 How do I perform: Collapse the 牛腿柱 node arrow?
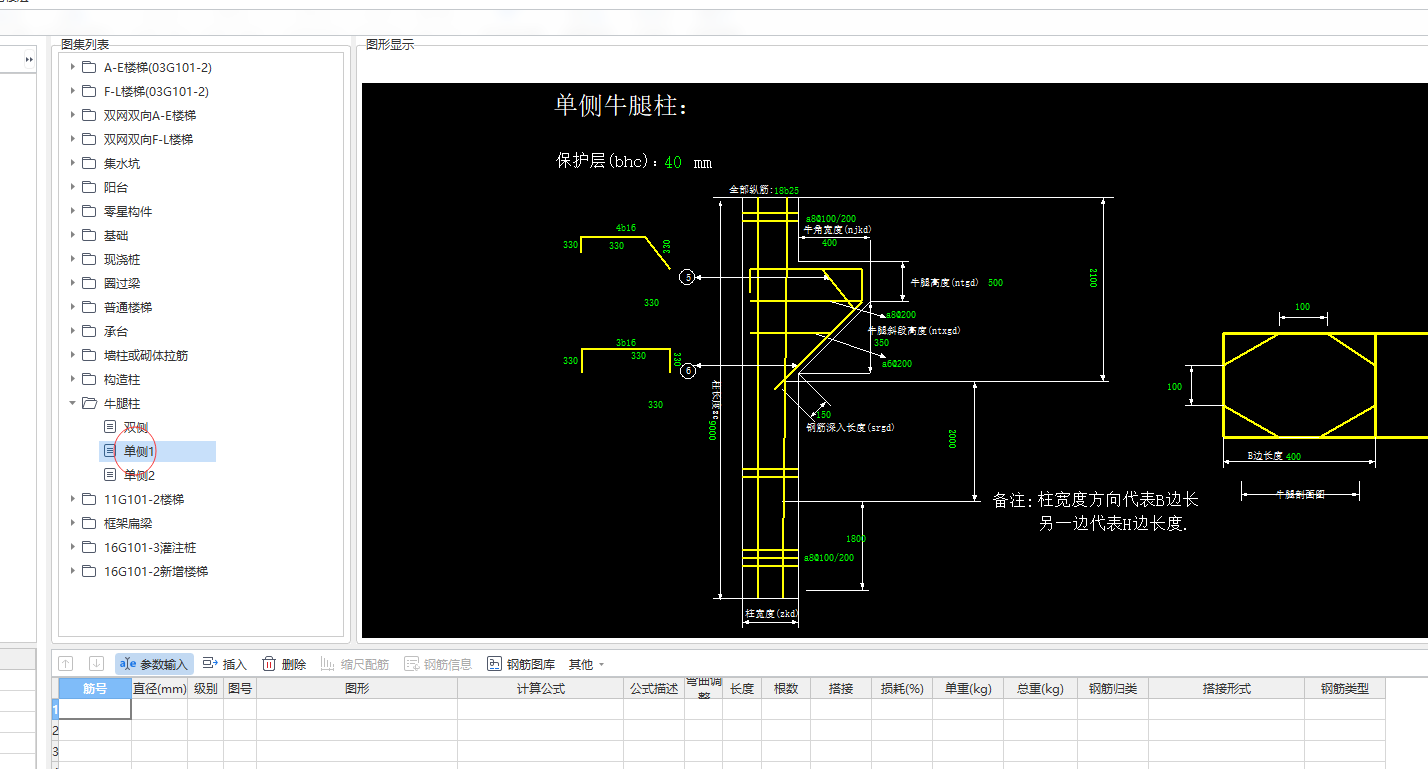72,403
